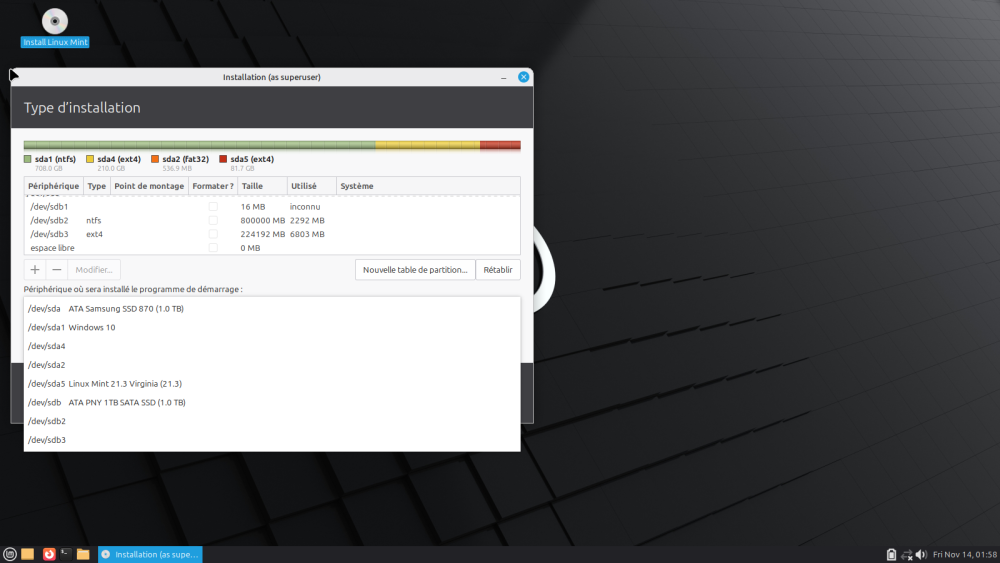Click the red sda5 ext4 legend swatch
Screen dimensions: 1000x563
click(223, 159)
